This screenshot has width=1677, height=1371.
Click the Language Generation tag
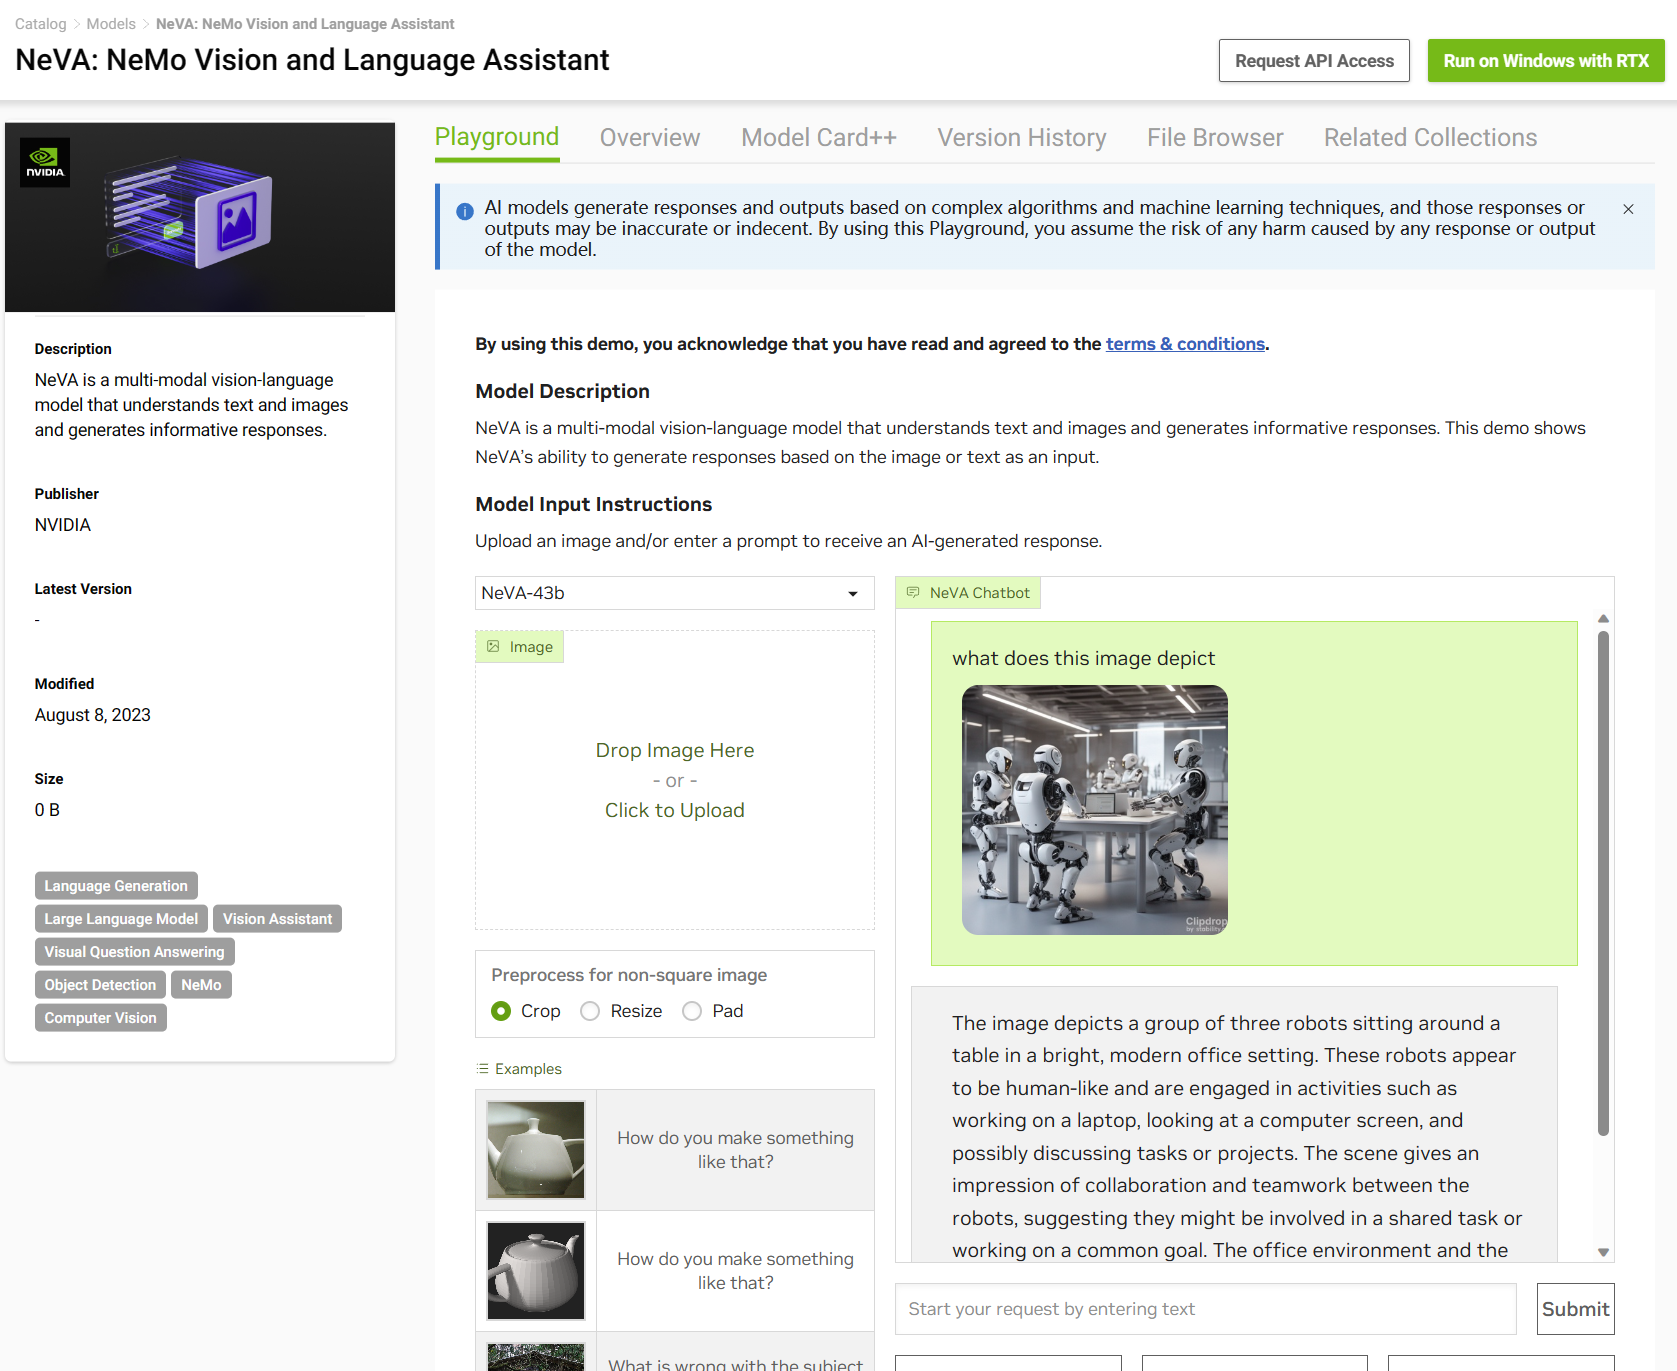pyautogui.click(x=116, y=886)
